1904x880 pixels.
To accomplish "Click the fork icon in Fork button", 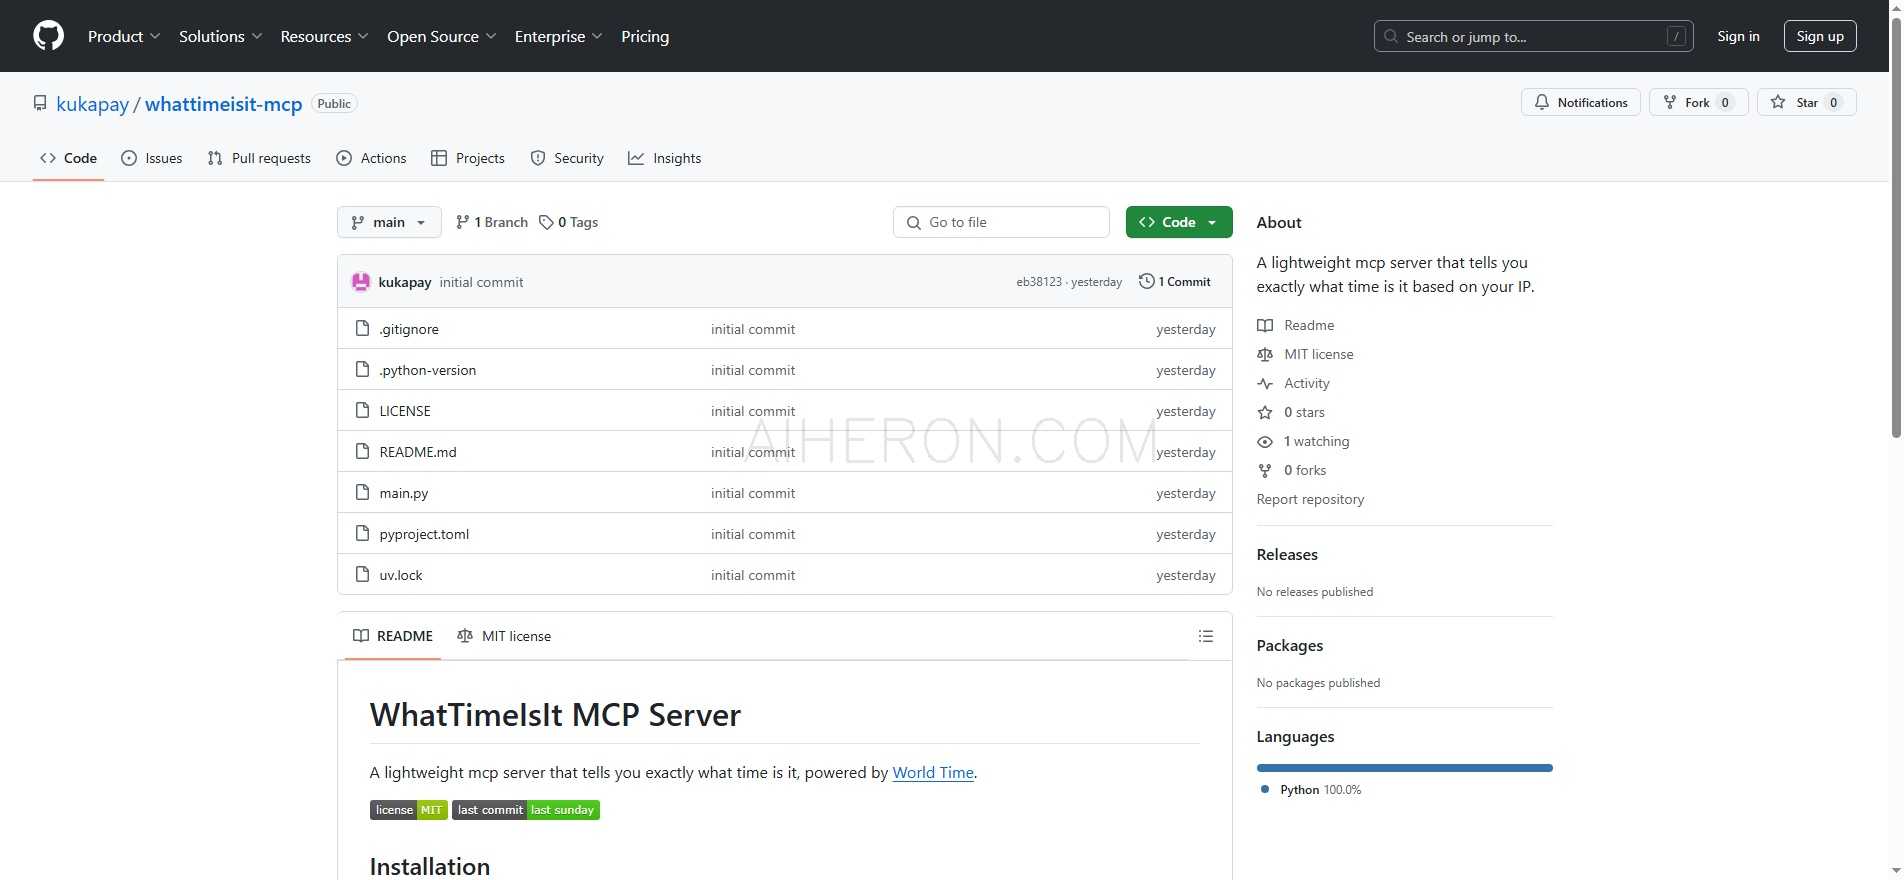I will (x=1669, y=102).
